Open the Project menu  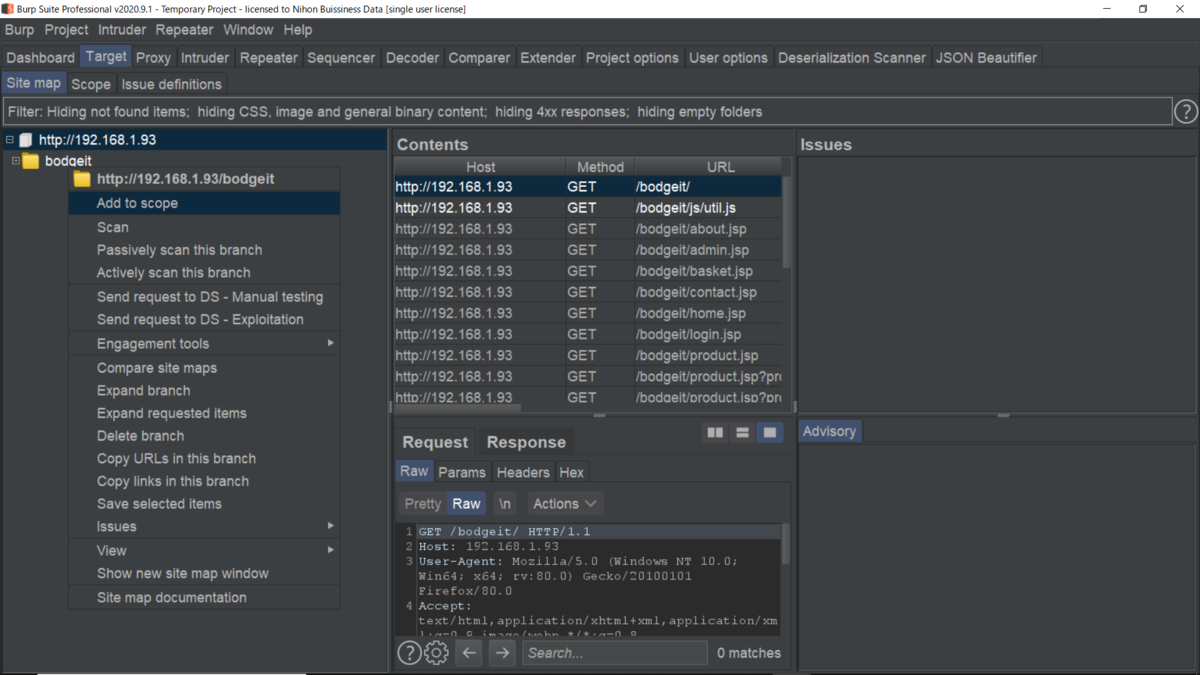(x=66, y=30)
